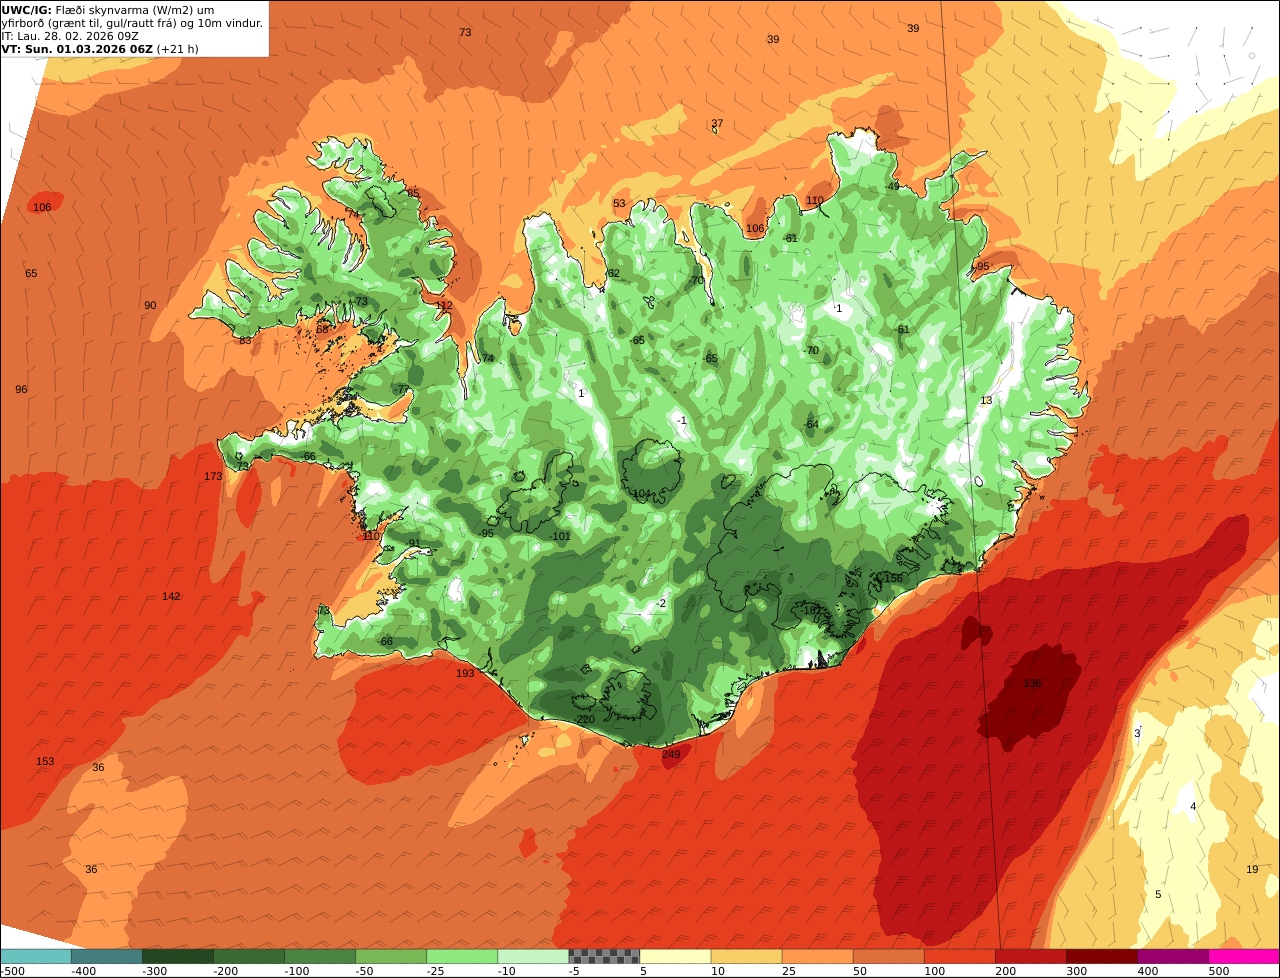Click the 220 value near the southern glacier
The height and width of the screenshot is (978, 1280).
[586, 720]
